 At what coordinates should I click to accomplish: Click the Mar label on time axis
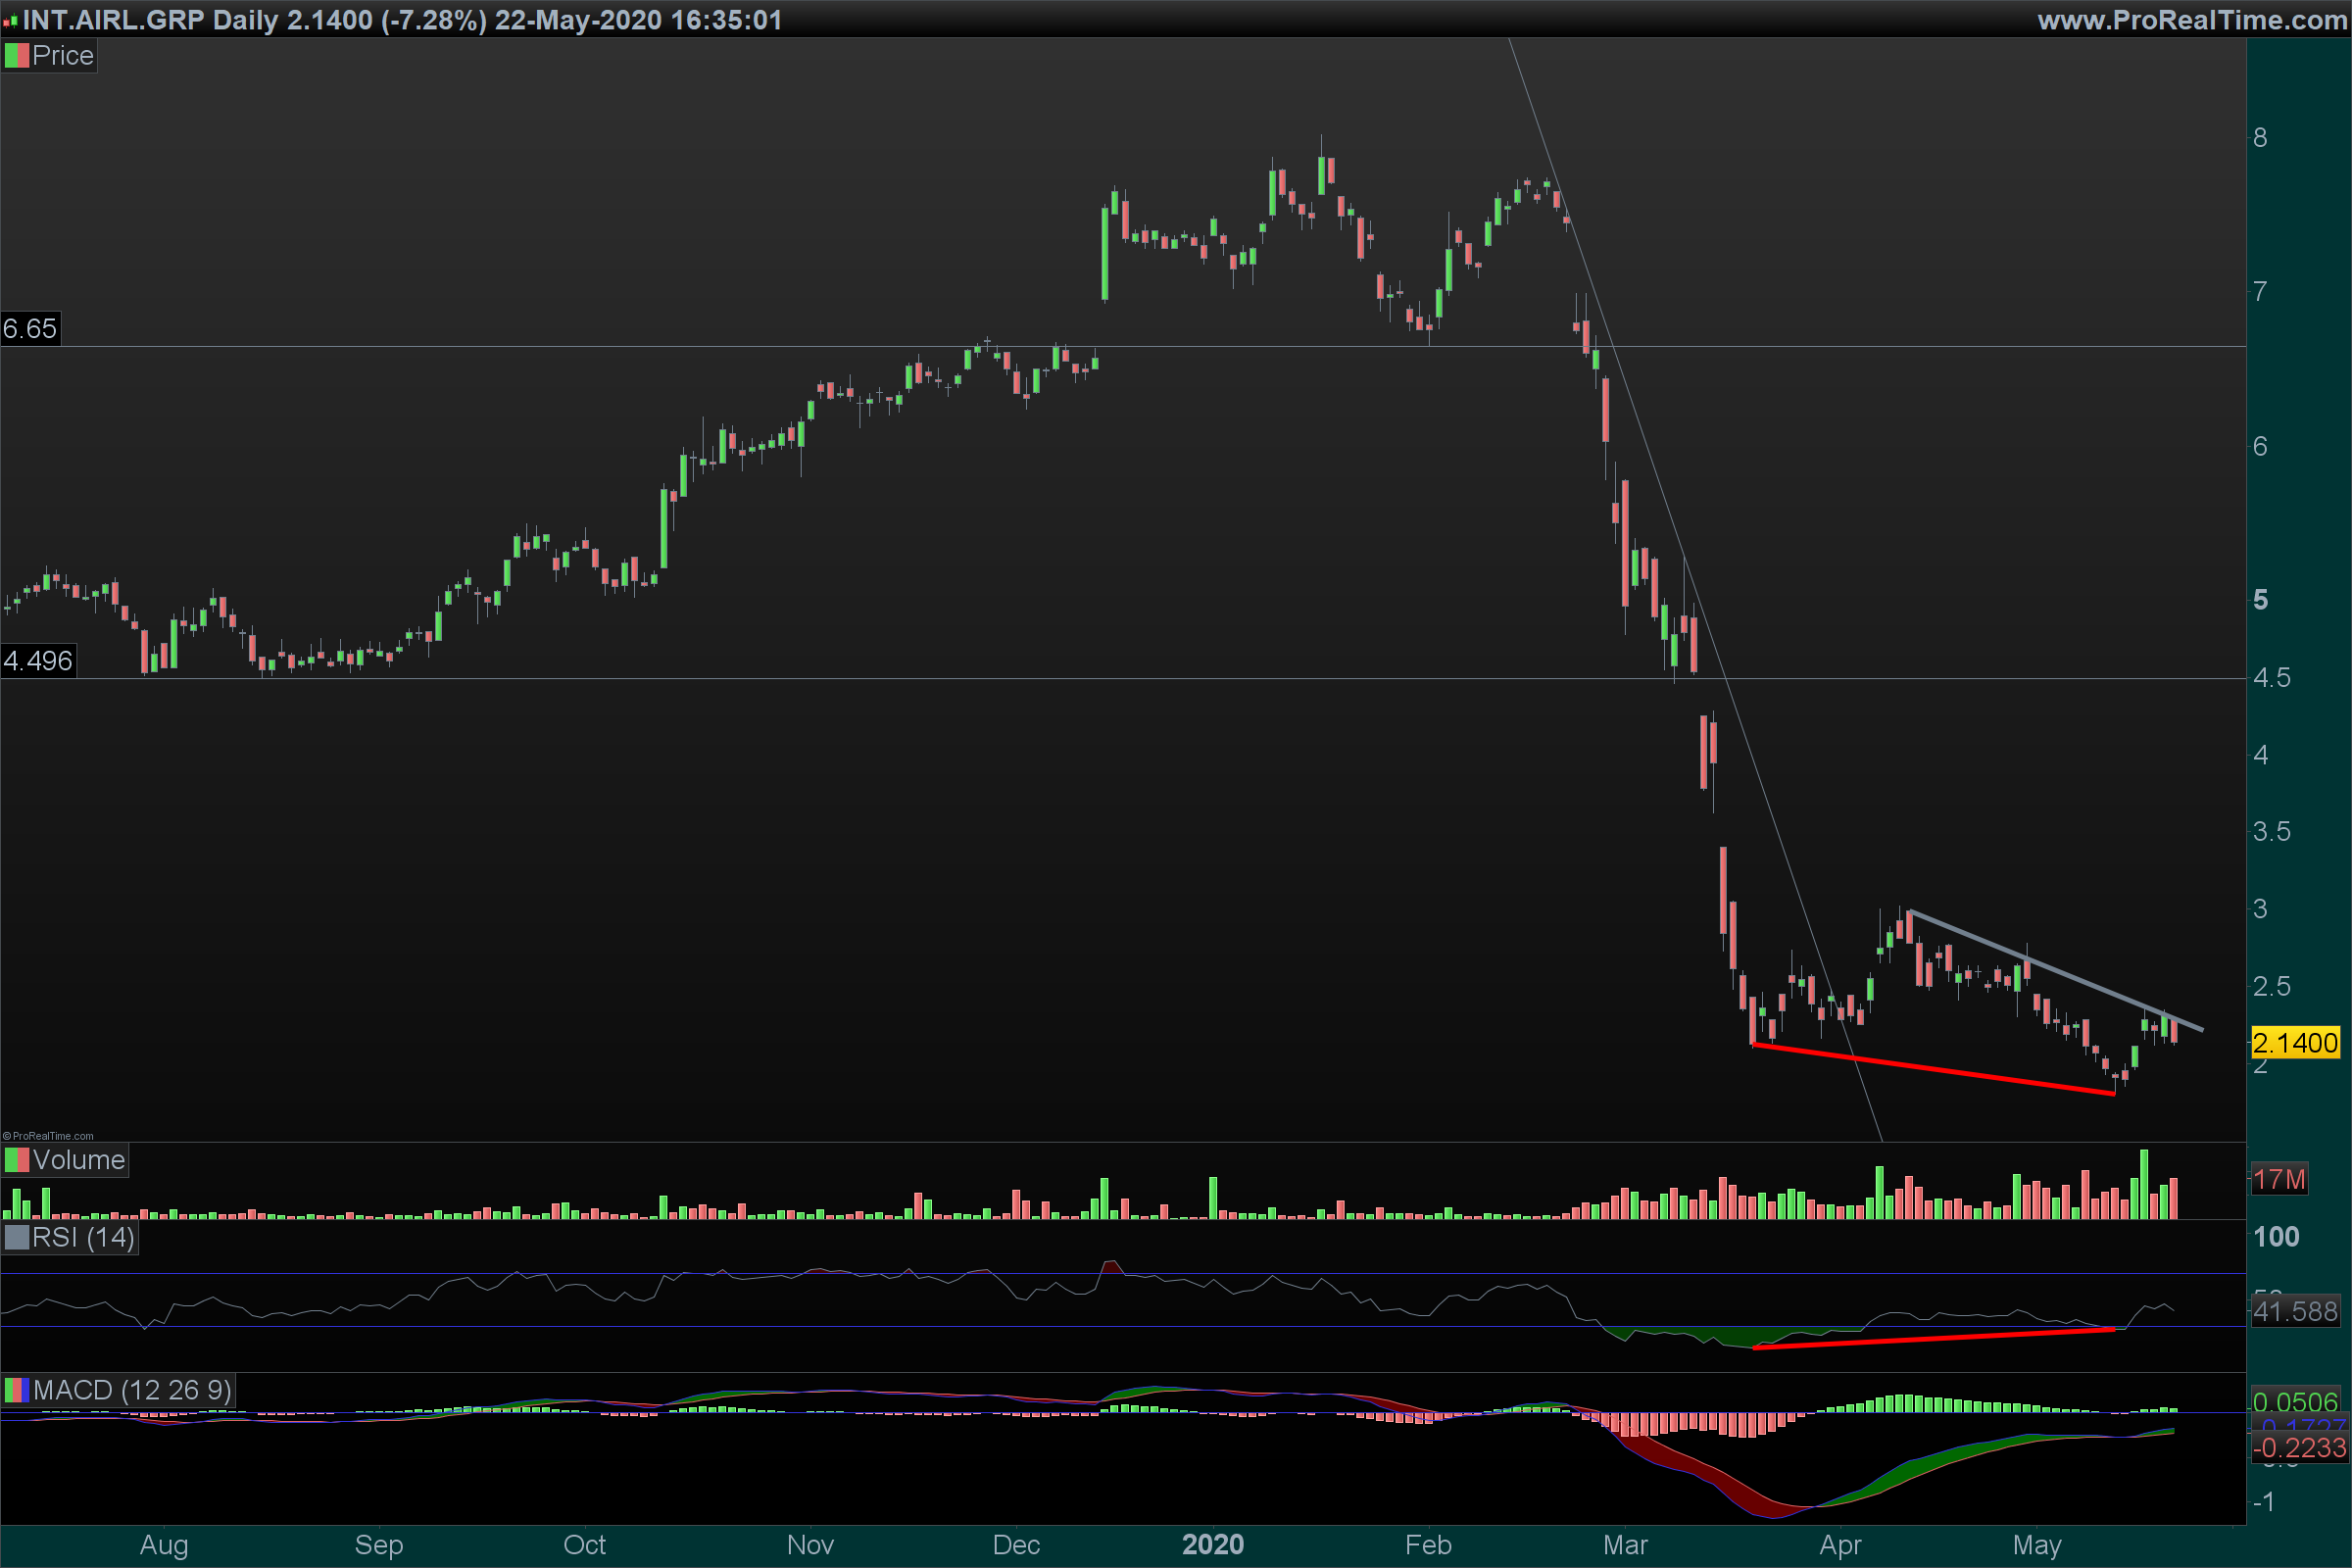[x=1625, y=1545]
